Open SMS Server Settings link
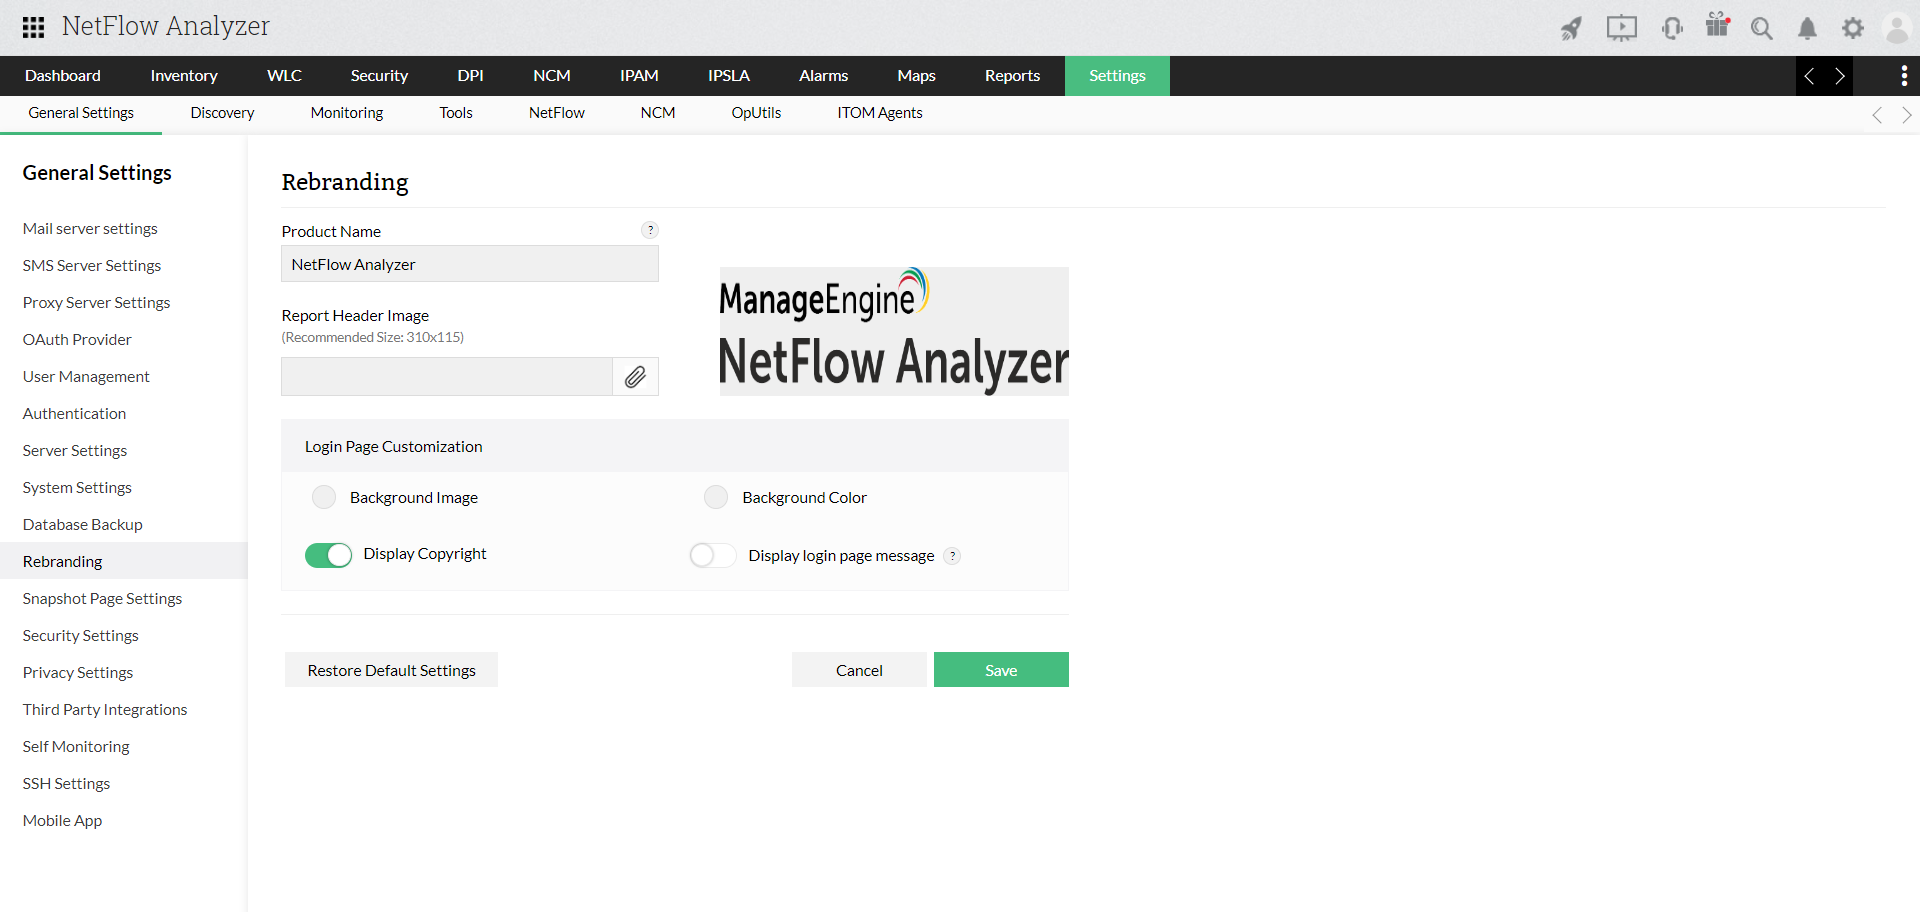Image resolution: width=1920 pixels, height=912 pixels. 92,266
